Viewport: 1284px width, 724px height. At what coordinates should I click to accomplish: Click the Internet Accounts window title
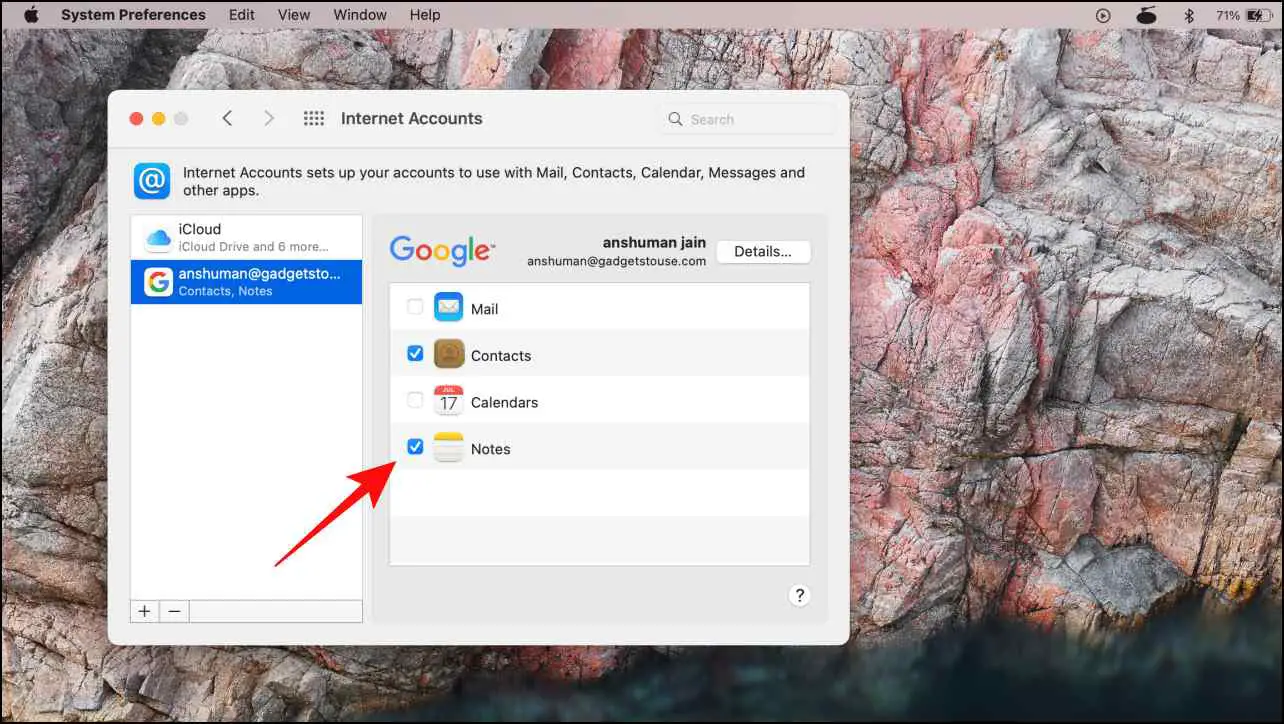412,118
